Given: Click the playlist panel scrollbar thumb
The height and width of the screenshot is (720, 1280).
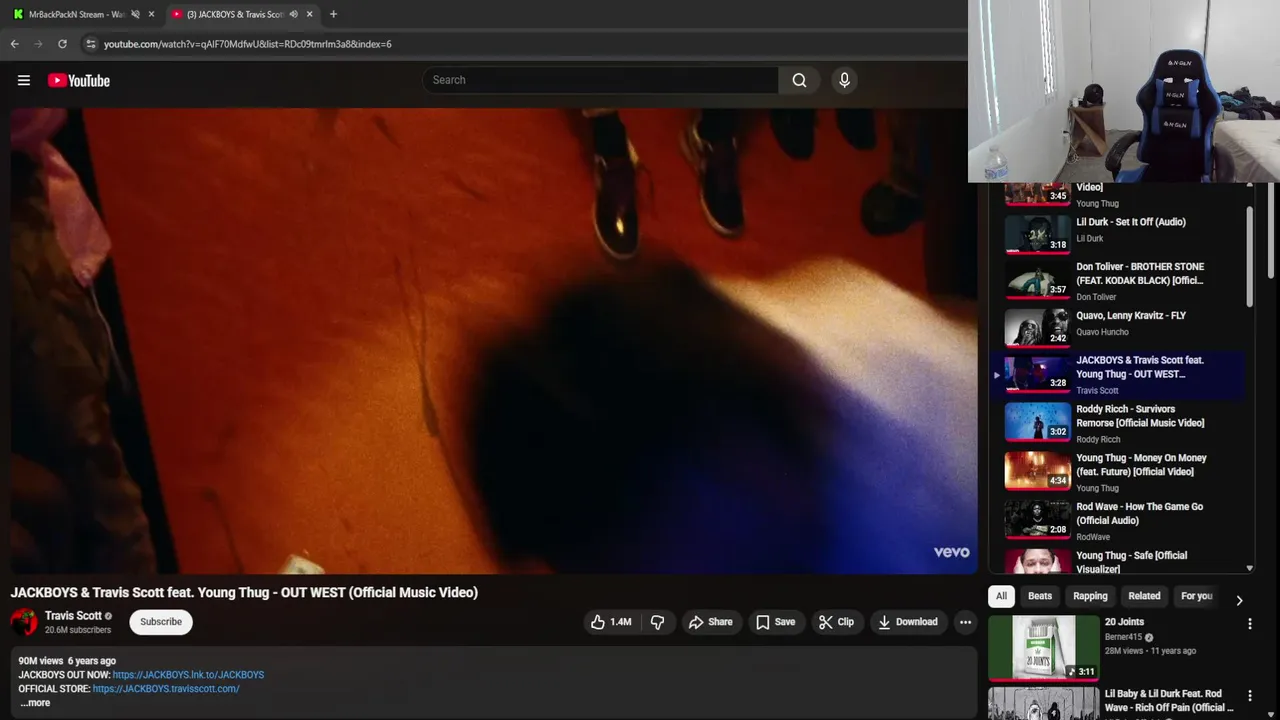Looking at the screenshot, I should click(x=1249, y=257).
